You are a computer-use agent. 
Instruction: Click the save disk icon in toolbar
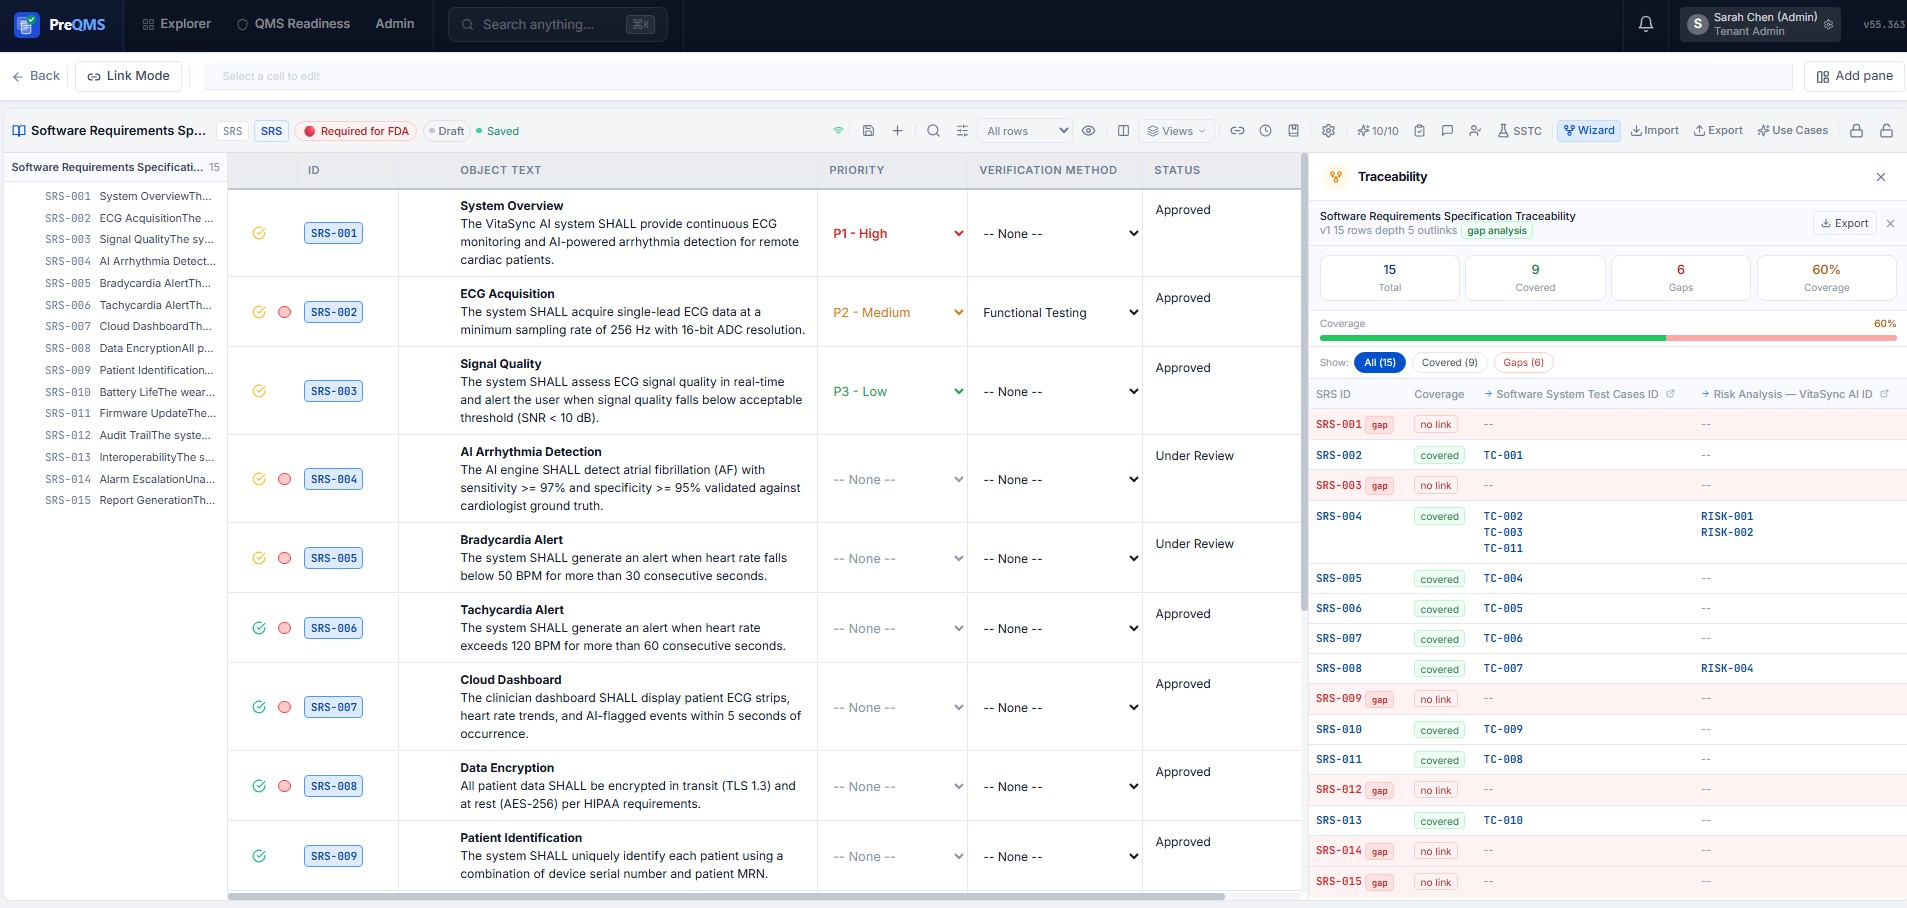[868, 131]
